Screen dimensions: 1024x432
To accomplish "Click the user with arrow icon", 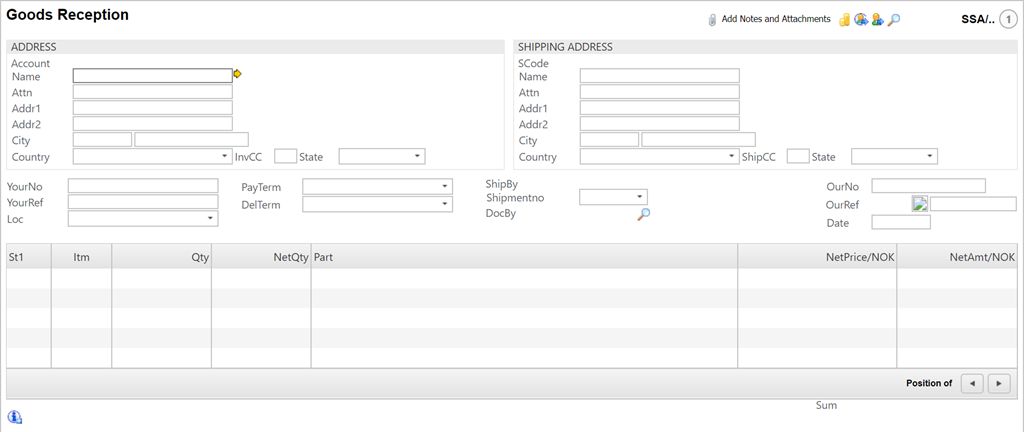I will 877,19.
